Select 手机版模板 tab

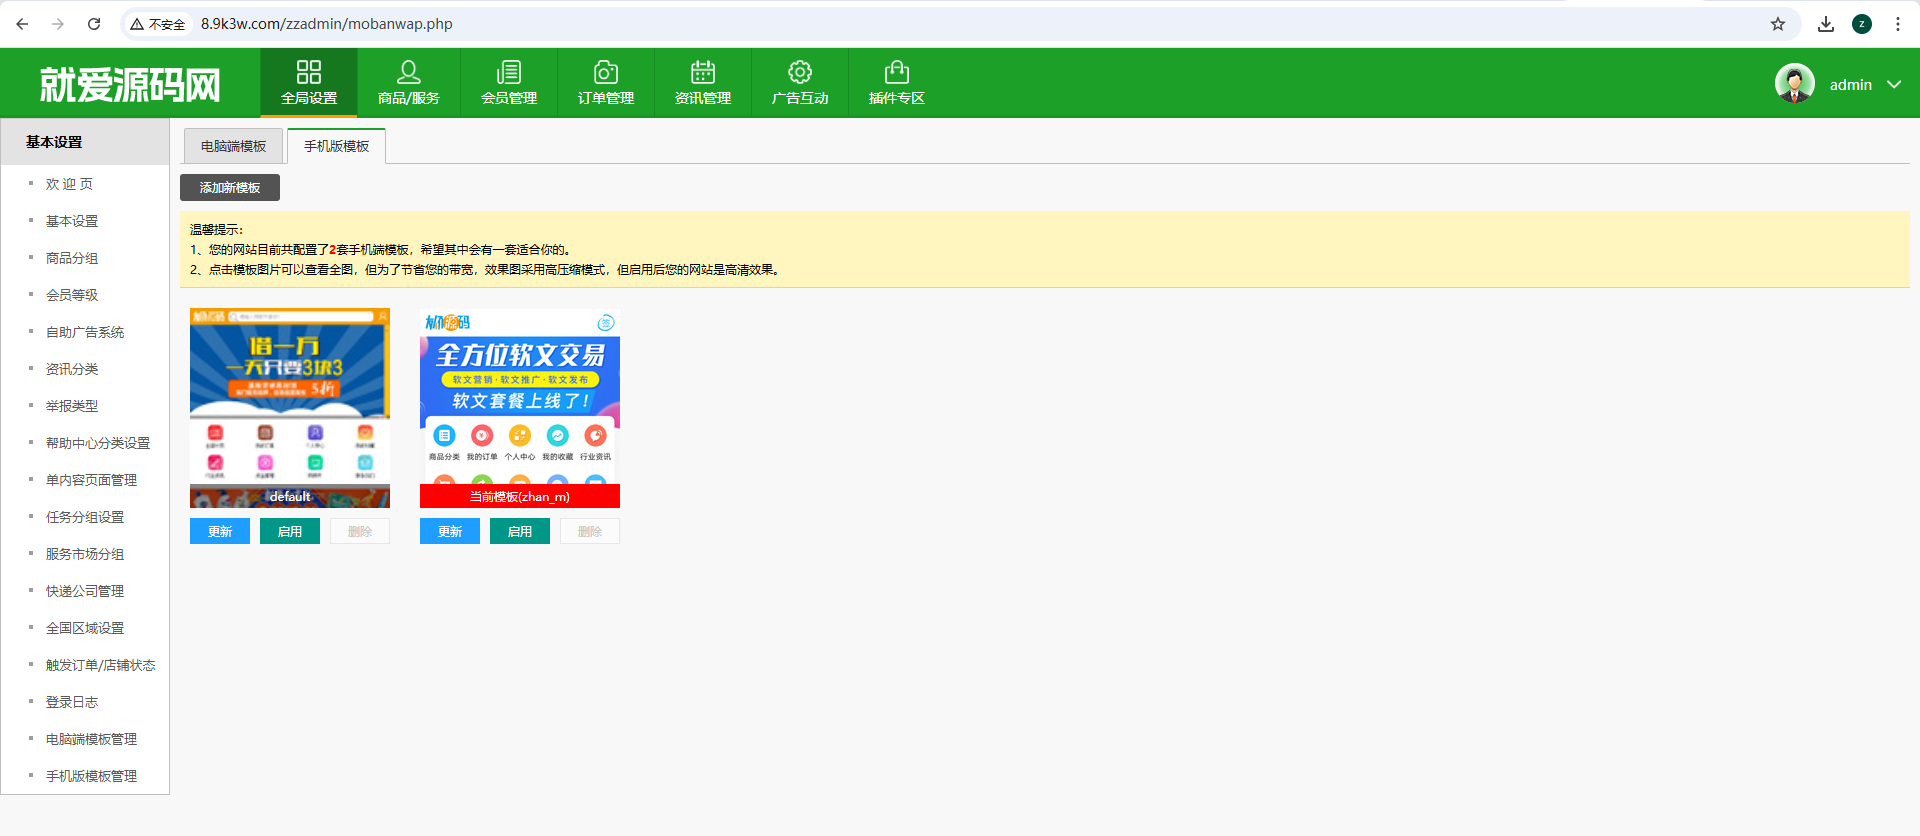click(337, 146)
